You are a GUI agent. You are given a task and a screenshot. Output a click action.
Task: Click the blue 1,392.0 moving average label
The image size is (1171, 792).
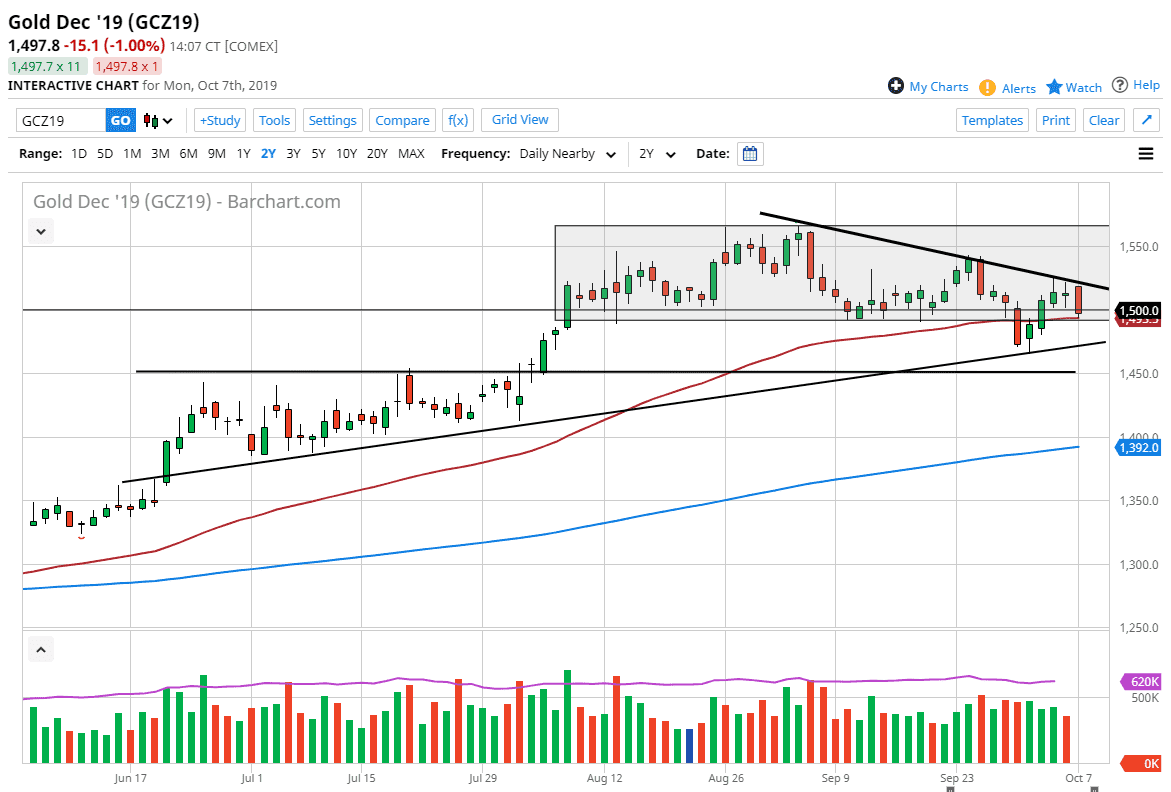point(1137,449)
